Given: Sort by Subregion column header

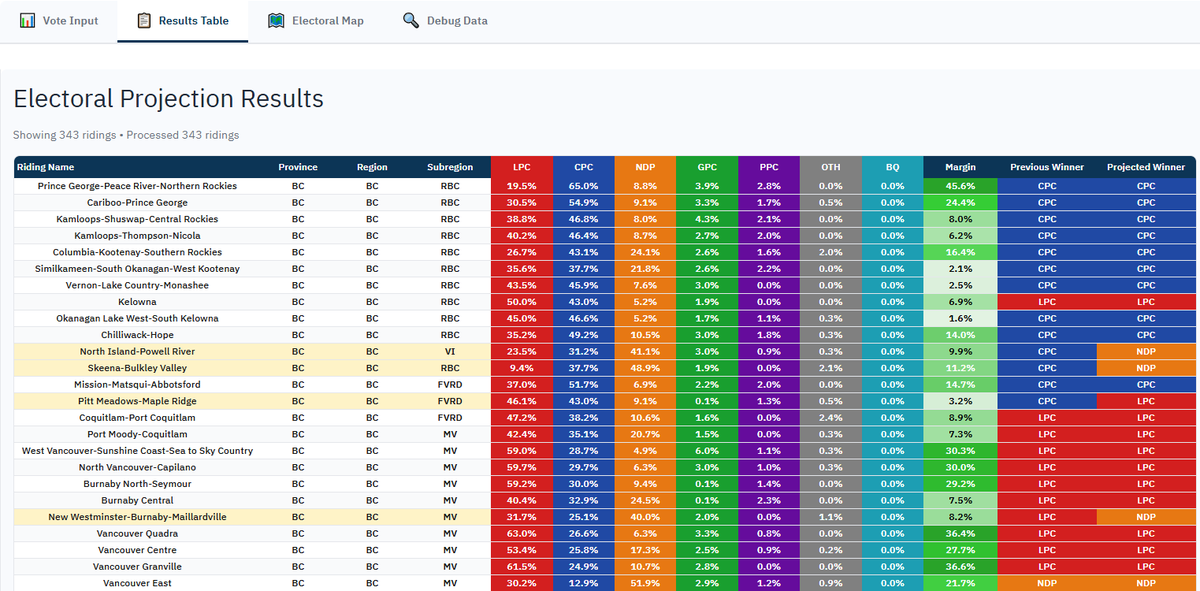Looking at the screenshot, I should pyautogui.click(x=450, y=167).
